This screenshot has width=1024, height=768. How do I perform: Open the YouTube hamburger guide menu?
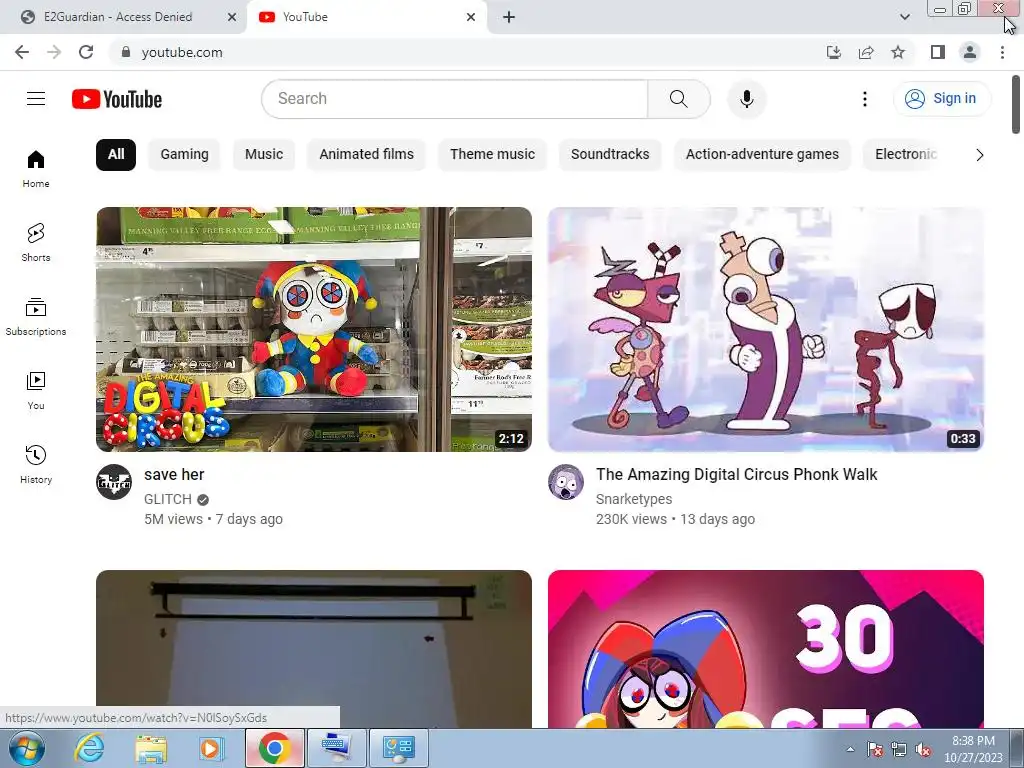point(36,99)
